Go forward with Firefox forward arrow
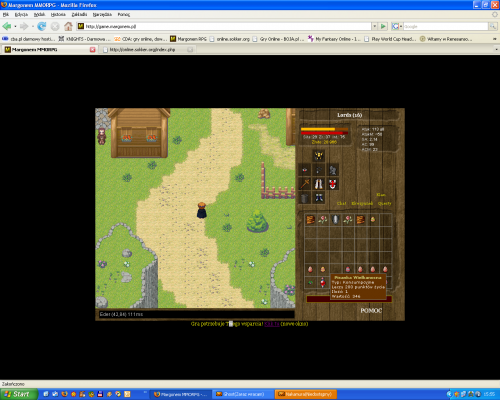500x400 pixels. [x=24, y=26]
